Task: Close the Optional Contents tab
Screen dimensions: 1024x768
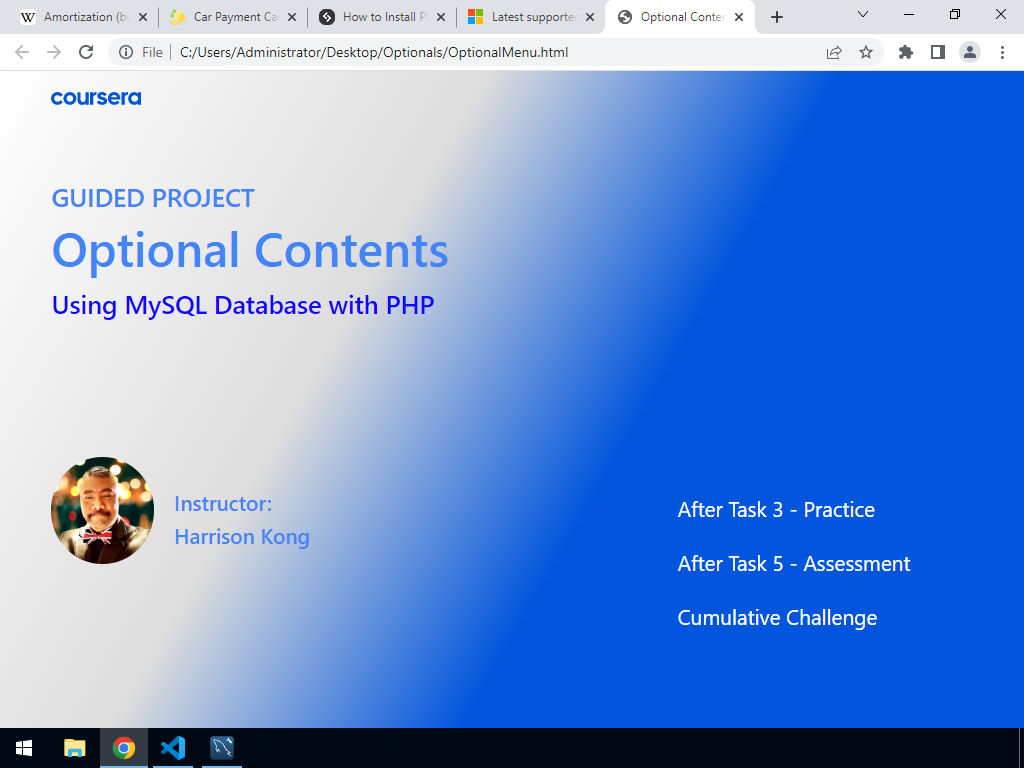Action: [x=739, y=18]
